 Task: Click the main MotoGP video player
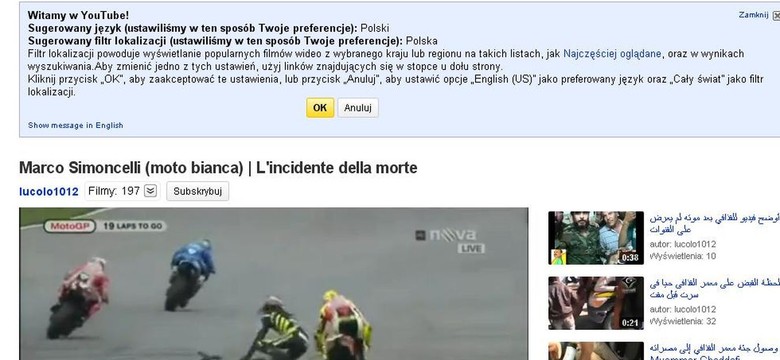point(274,283)
